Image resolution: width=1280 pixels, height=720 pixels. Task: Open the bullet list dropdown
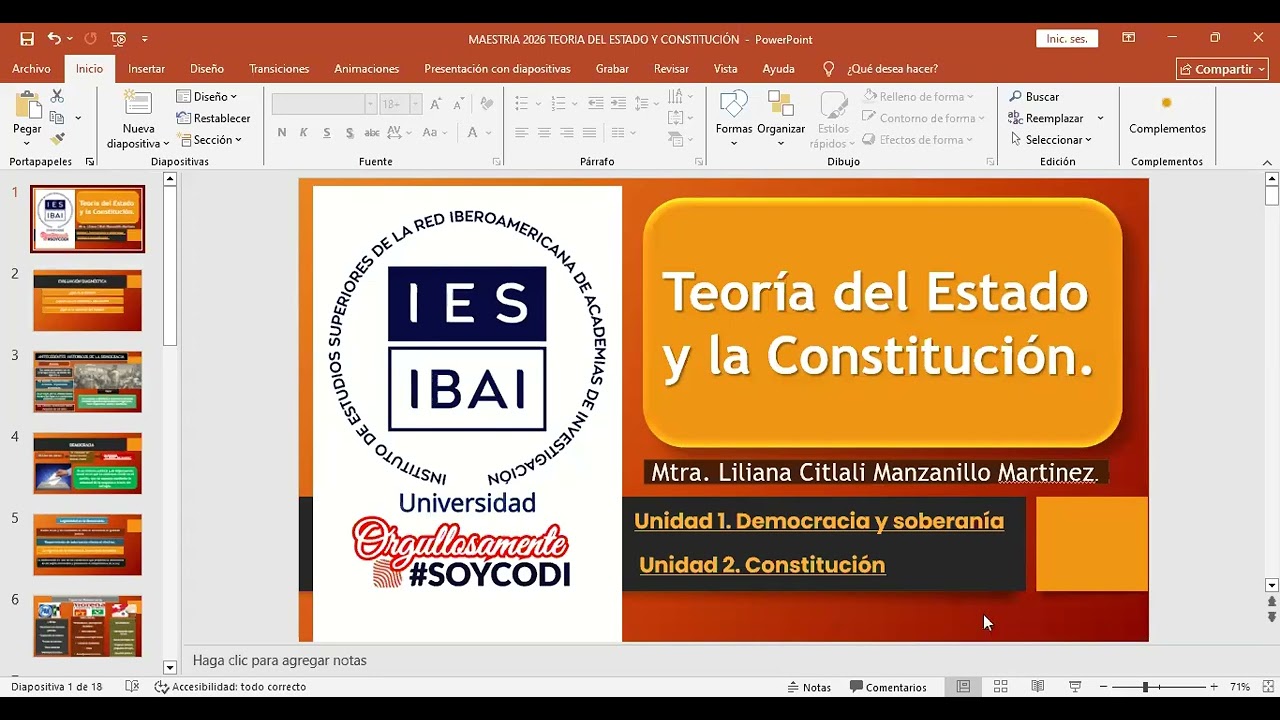tap(538, 104)
